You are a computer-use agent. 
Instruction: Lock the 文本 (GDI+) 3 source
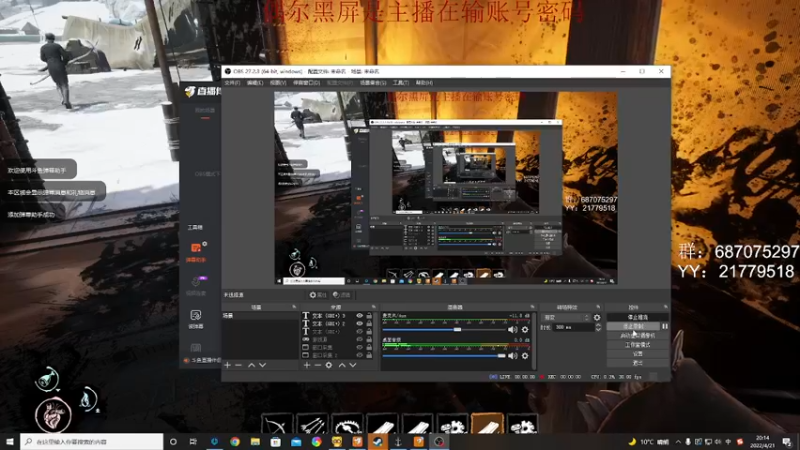click(x=369, y=316)
